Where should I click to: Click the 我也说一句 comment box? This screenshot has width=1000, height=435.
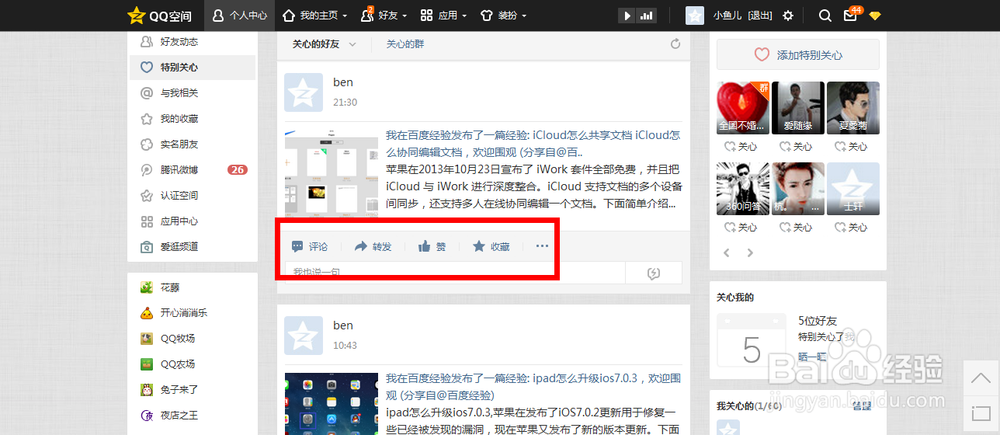[455, 272]
